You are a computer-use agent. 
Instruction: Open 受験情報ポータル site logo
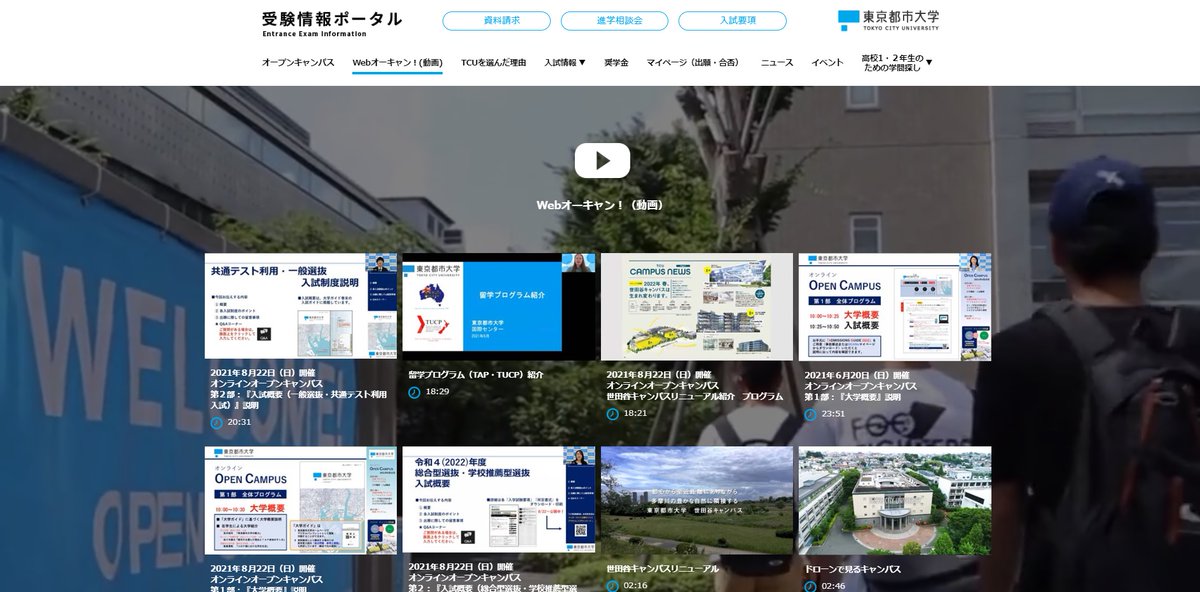pyautogui.click(x=331, y=23)
